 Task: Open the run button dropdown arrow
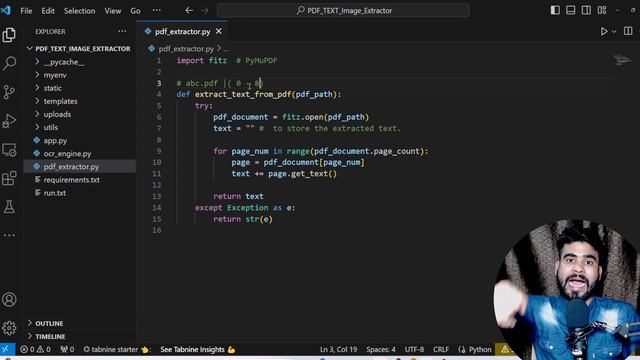tap(613, 31)
